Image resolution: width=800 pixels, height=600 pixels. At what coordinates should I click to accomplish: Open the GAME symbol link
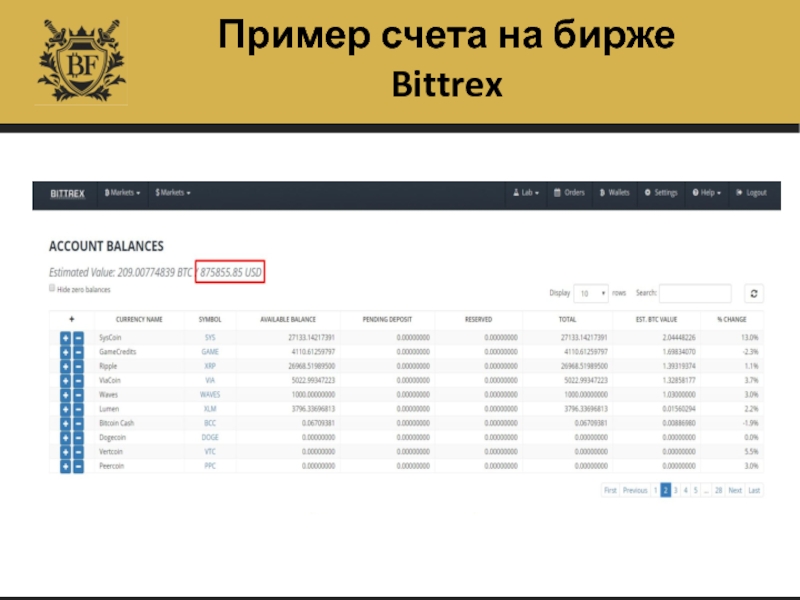coord(210,352)
